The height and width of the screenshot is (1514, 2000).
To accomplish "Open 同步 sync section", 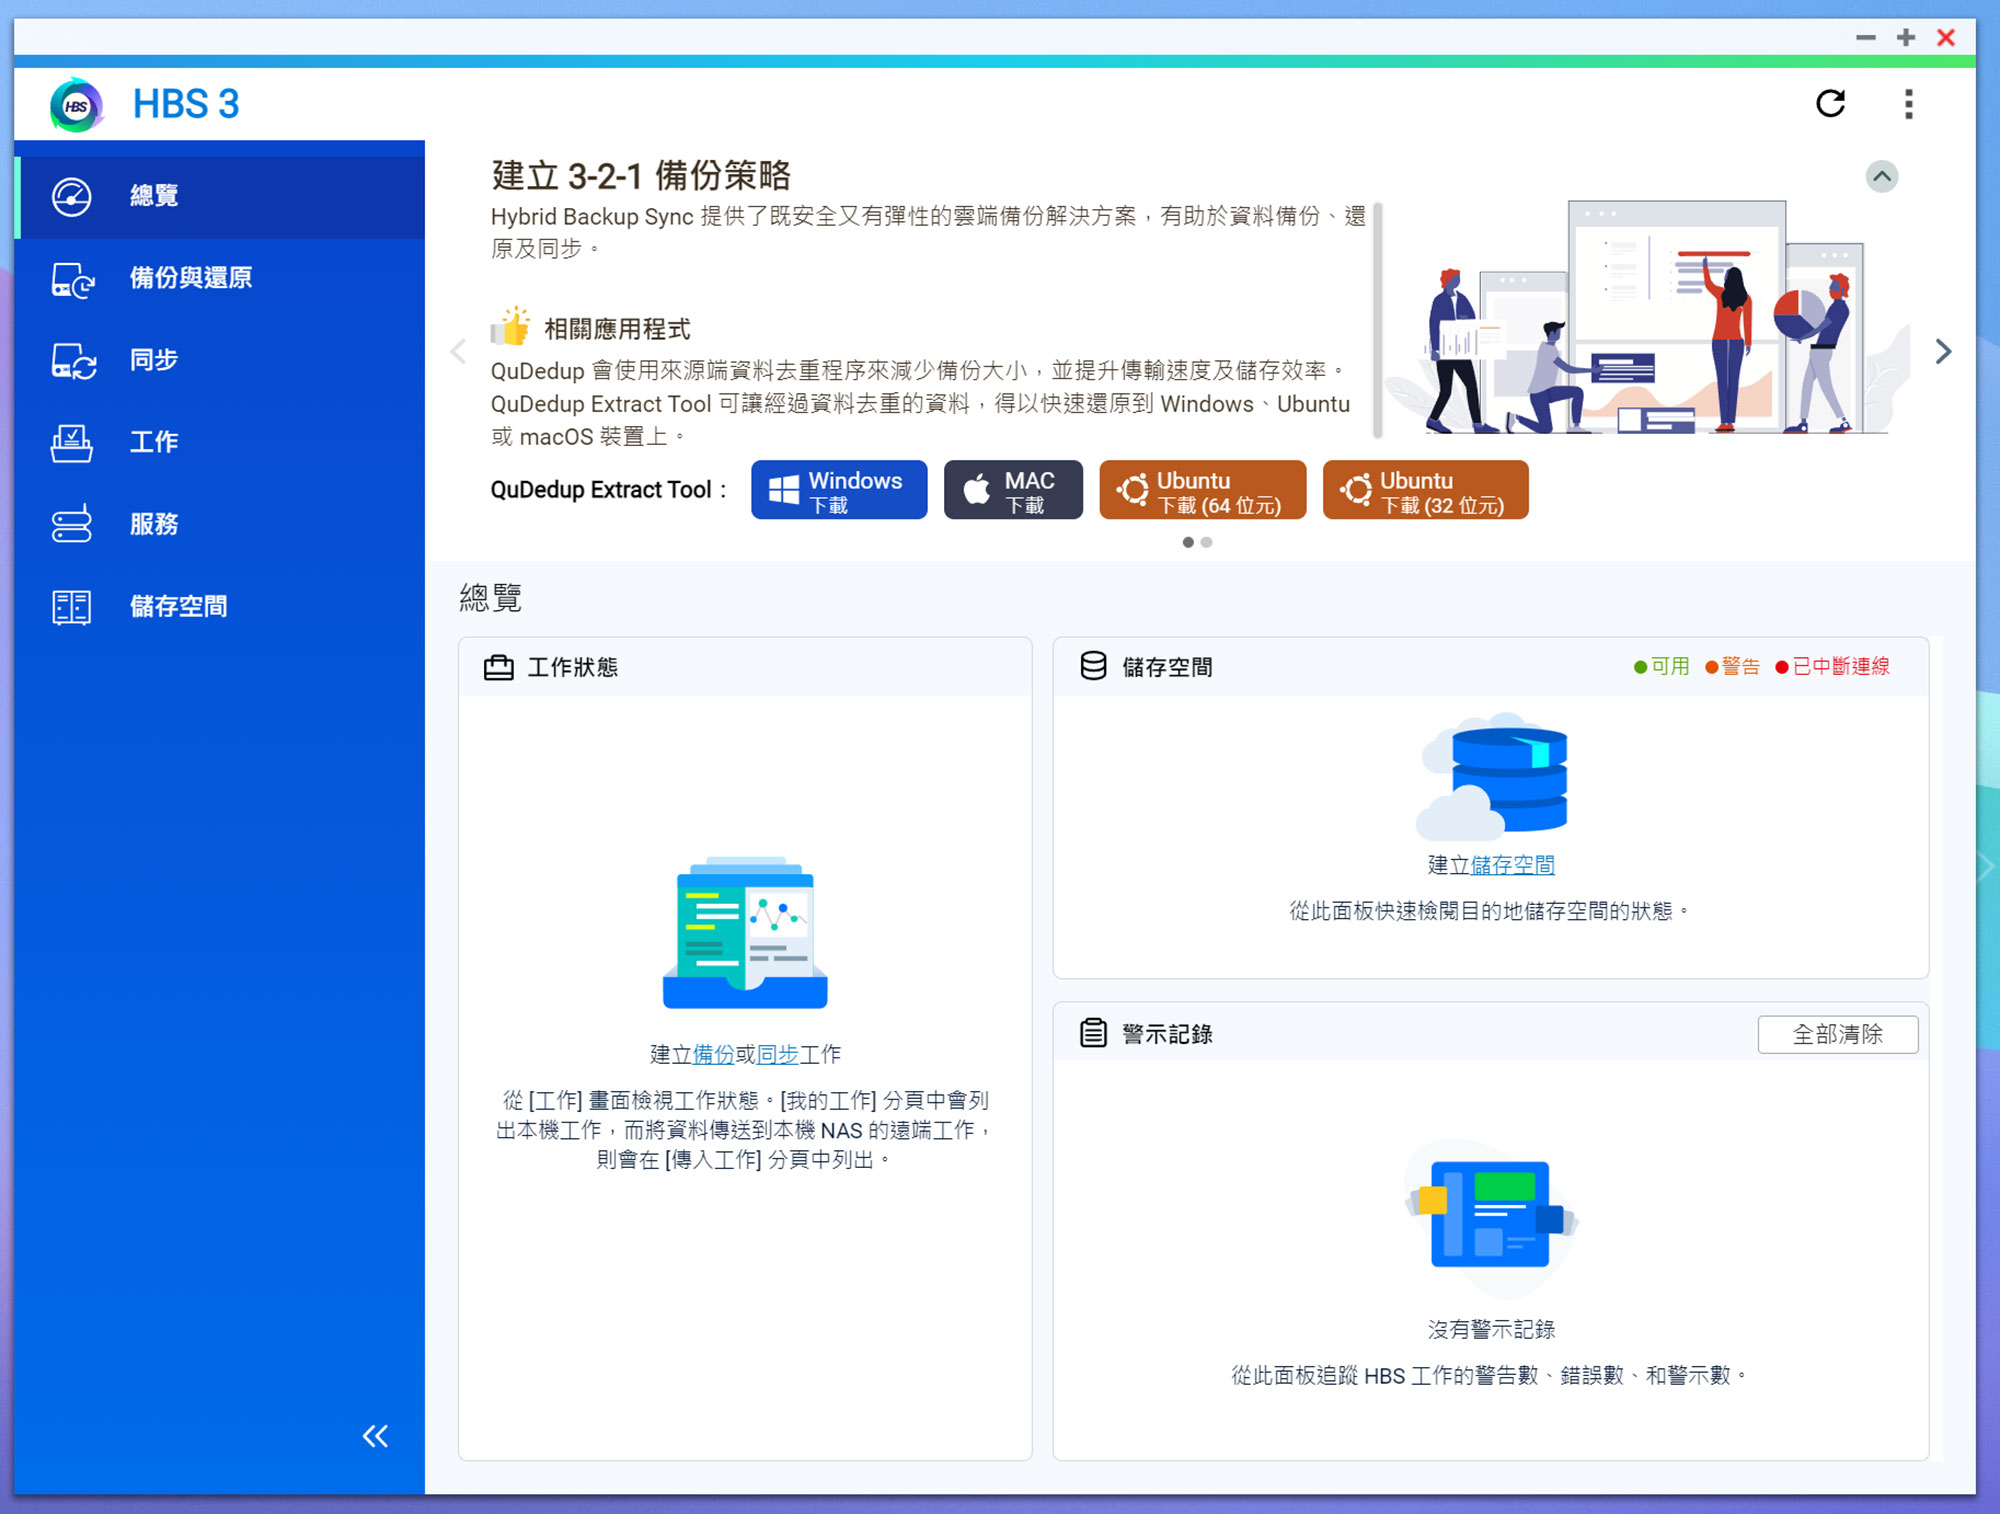I will tap(220, 360).
